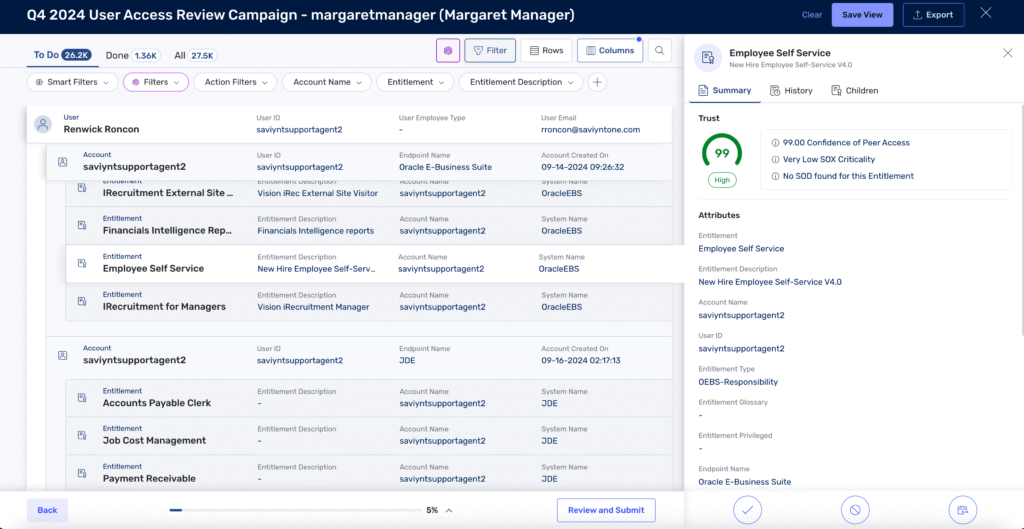Click the purple AI cube icon button
Viewport: 1024px width, 529px height.
click(448, 50)
